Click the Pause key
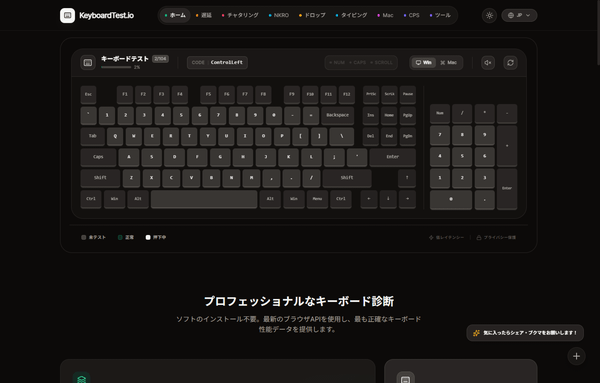Viewport: 600px width, 383px height. [408, 95]
